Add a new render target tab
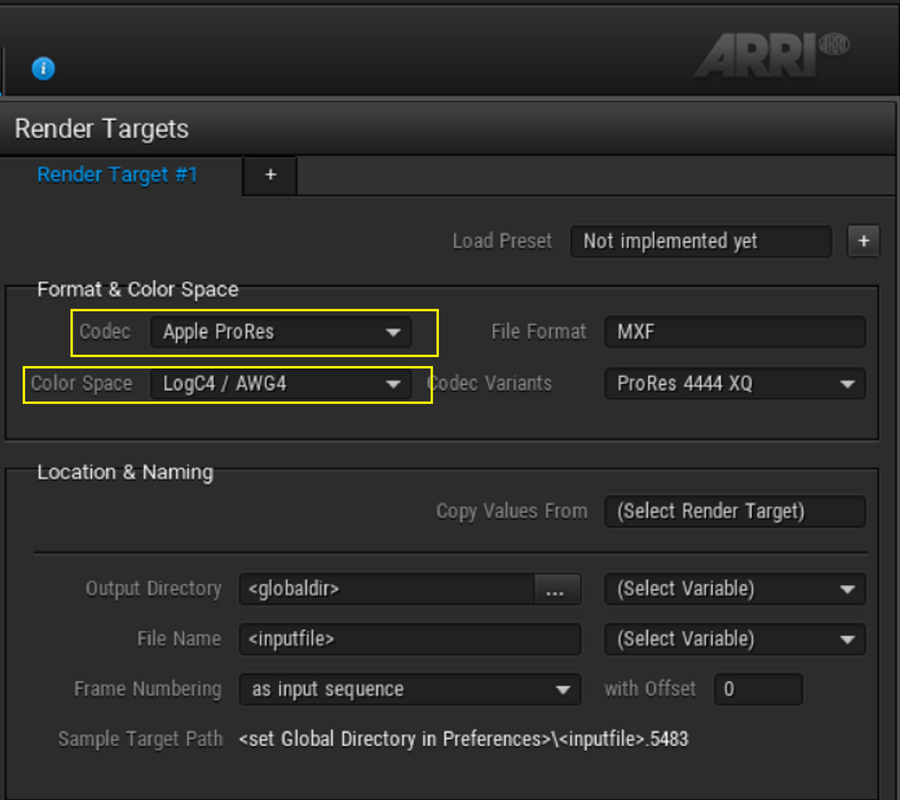 click(270, 175)
